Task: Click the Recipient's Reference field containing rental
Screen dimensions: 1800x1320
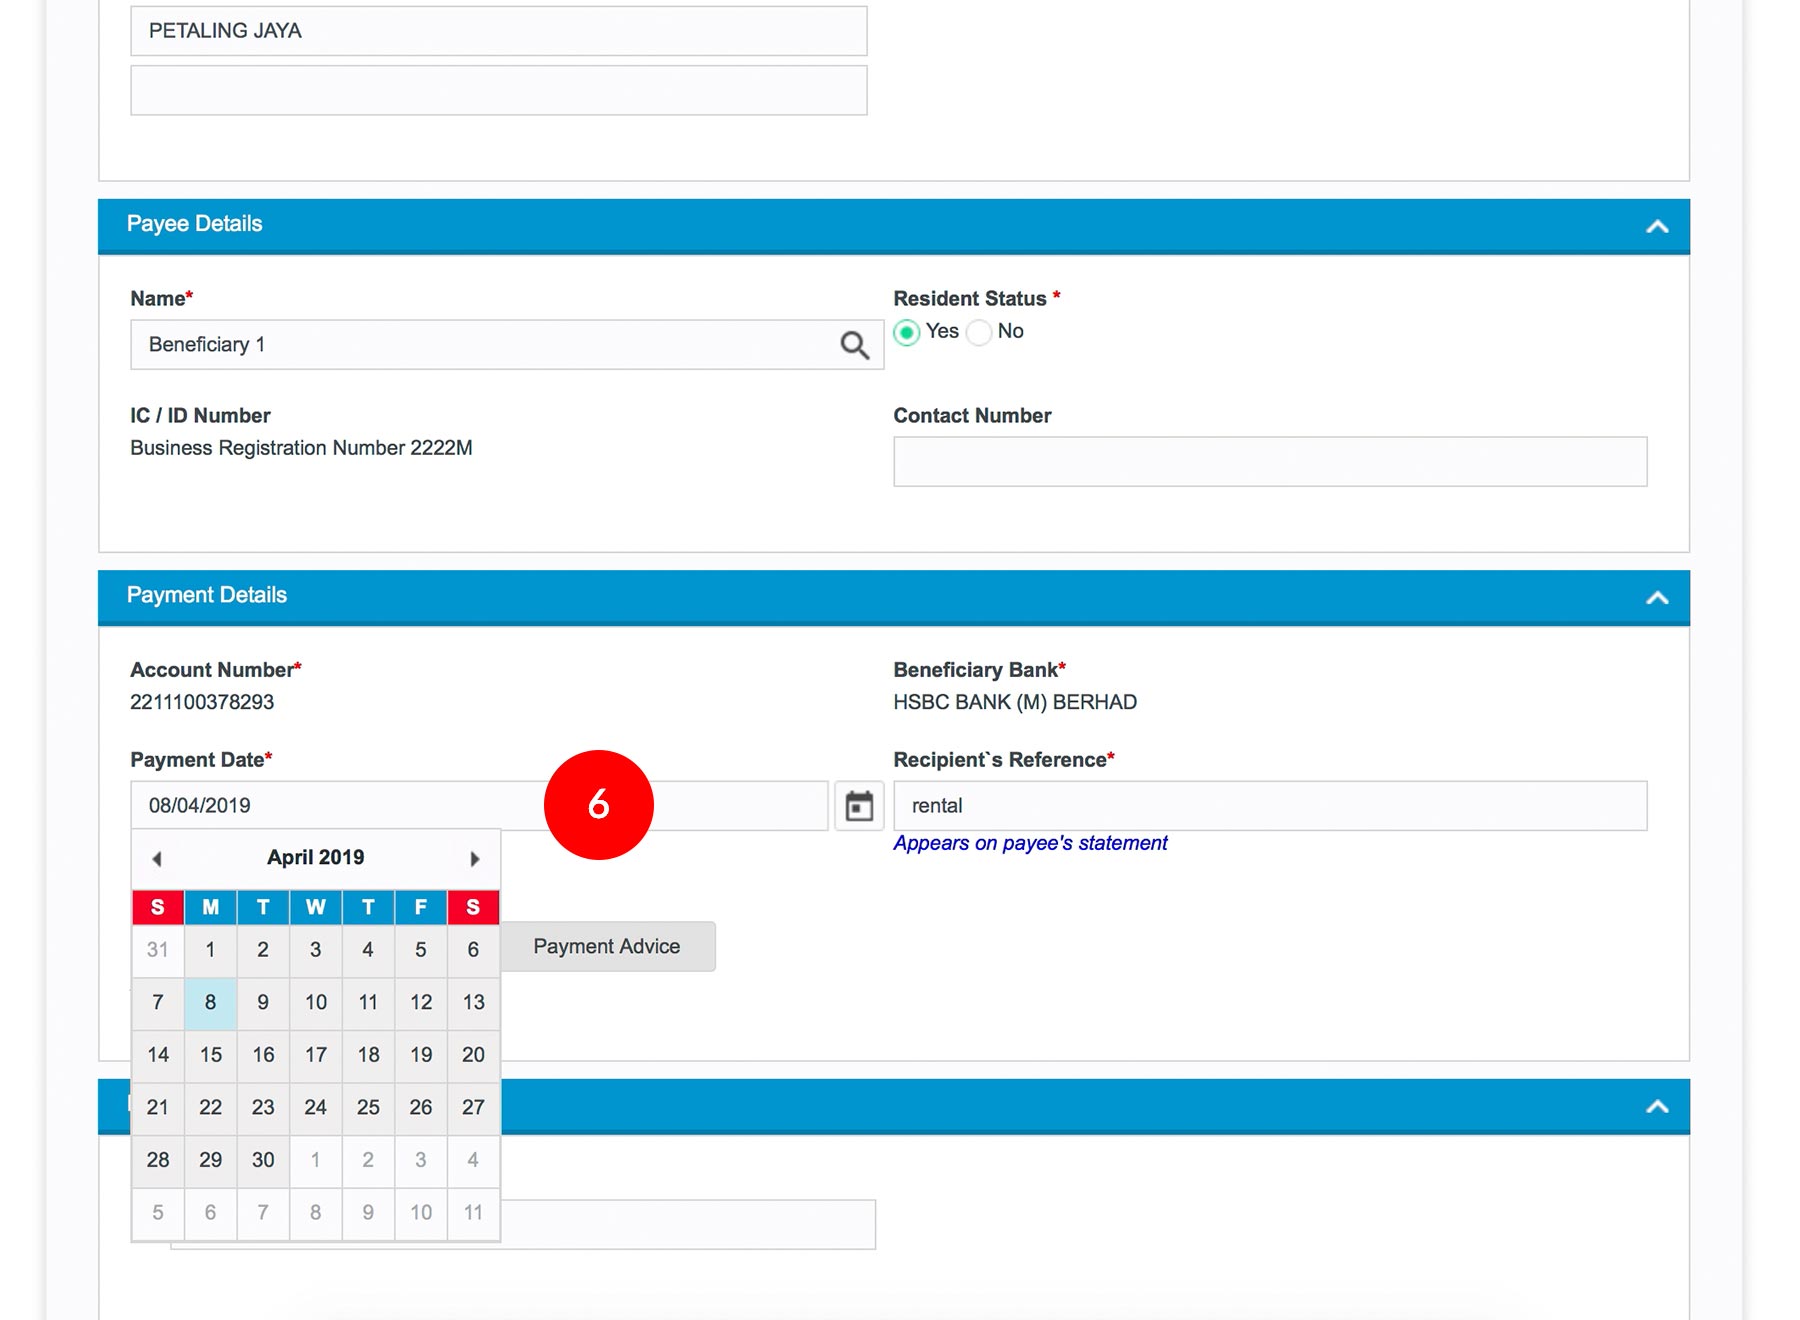Action: point(1269,806)
